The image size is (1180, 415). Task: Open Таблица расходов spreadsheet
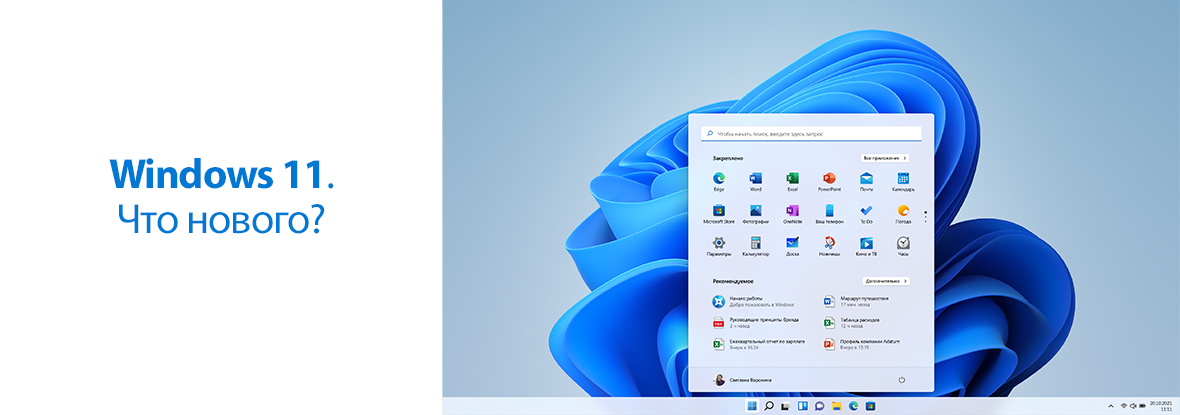pyautogui.click(x=854, y=323)
